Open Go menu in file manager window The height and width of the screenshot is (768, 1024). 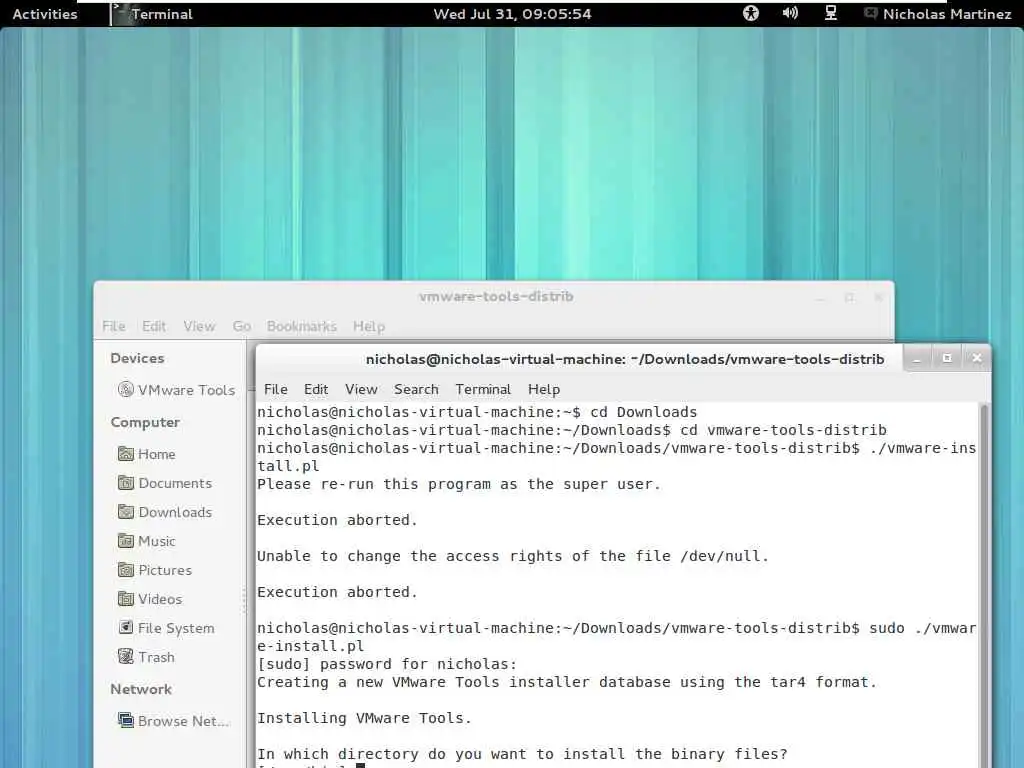242,326
